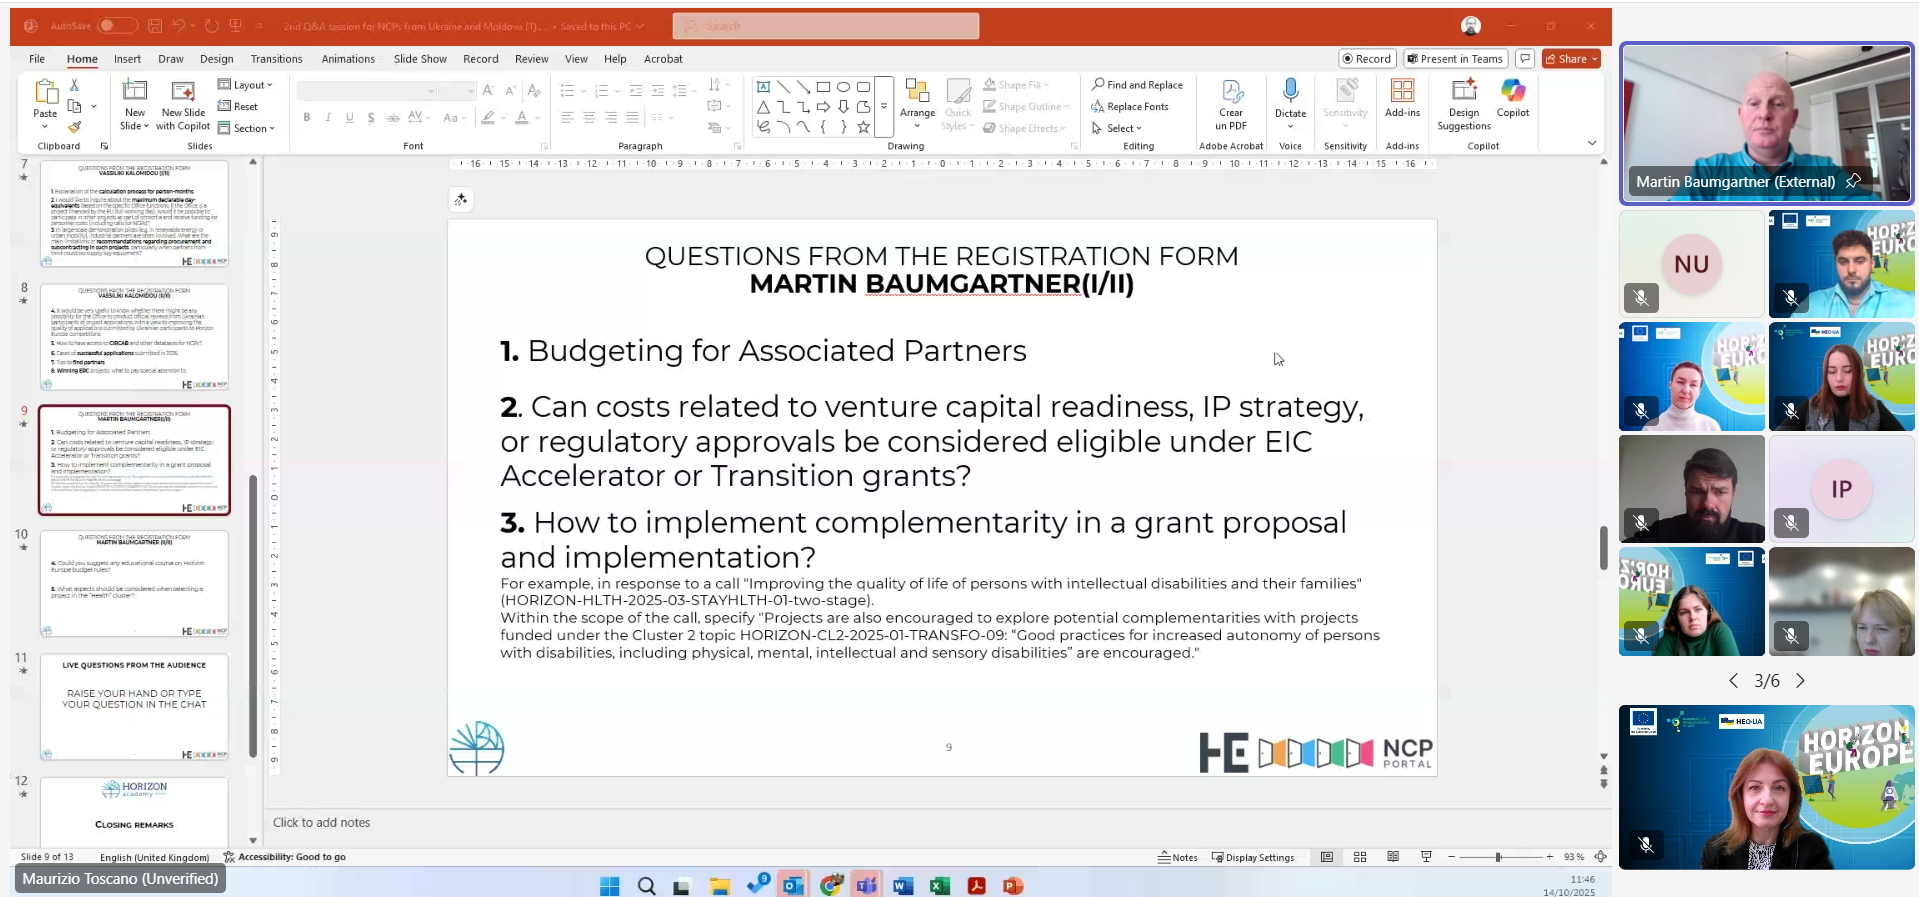The image size is (1919, 897).
Task: Open the Slide Show tab
Action: (420, 59)
